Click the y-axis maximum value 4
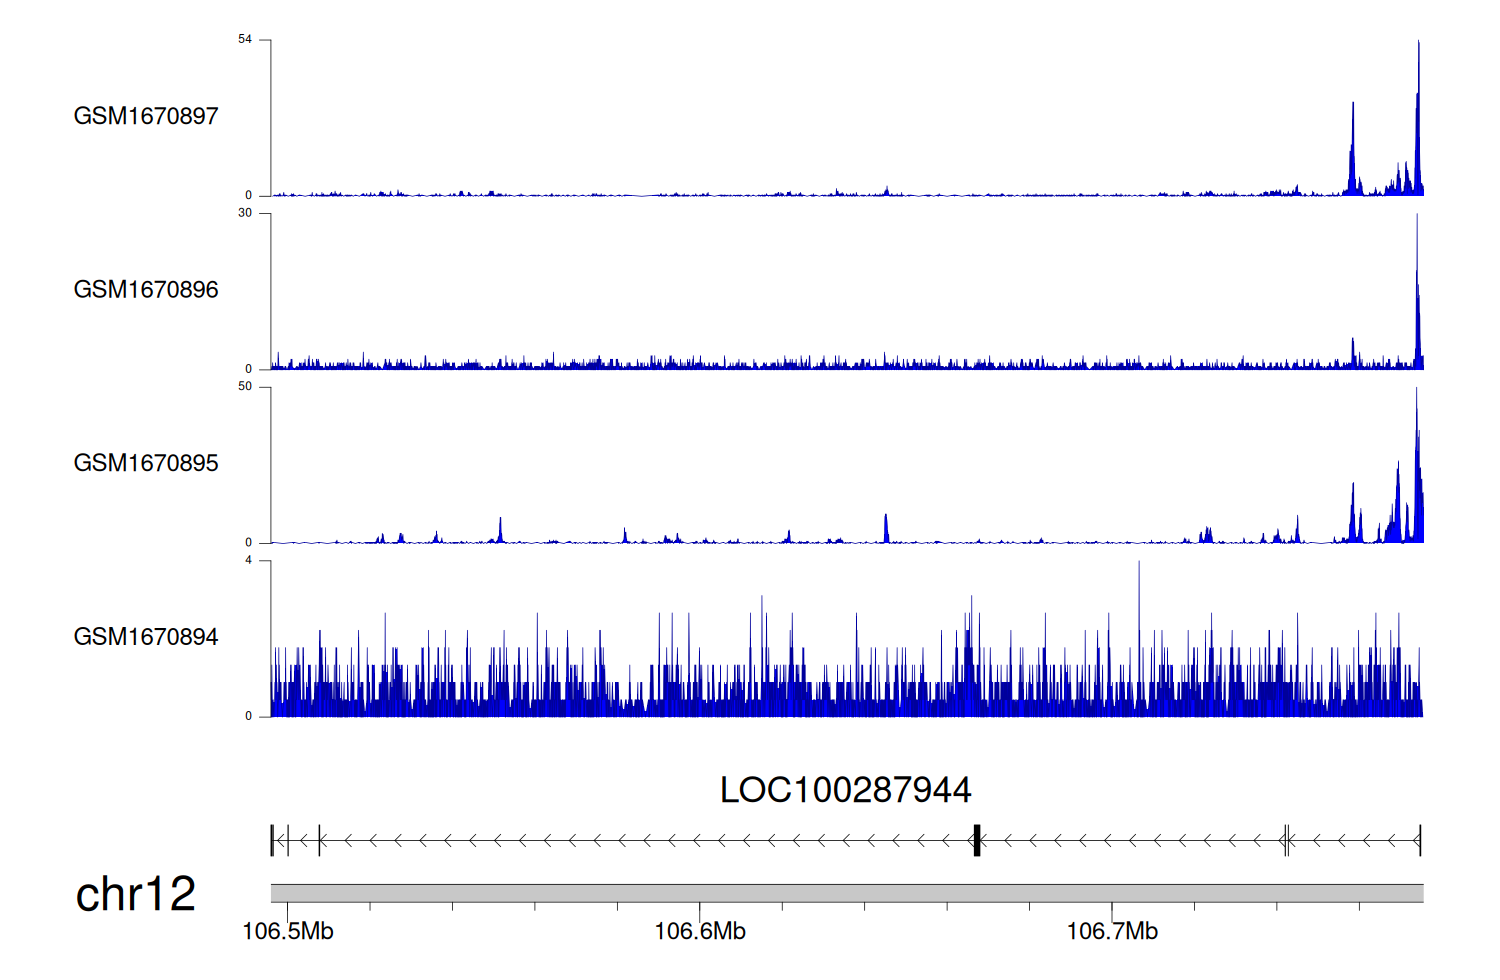The height and width of the screenshot is (980, 1500). tap(249, 560)
